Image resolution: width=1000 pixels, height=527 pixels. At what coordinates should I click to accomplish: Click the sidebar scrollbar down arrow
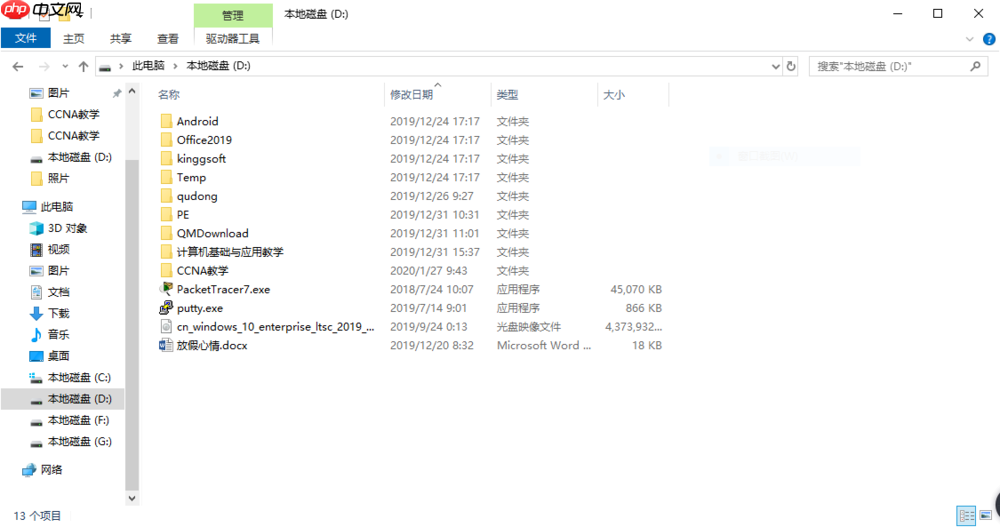pos(132,498)
